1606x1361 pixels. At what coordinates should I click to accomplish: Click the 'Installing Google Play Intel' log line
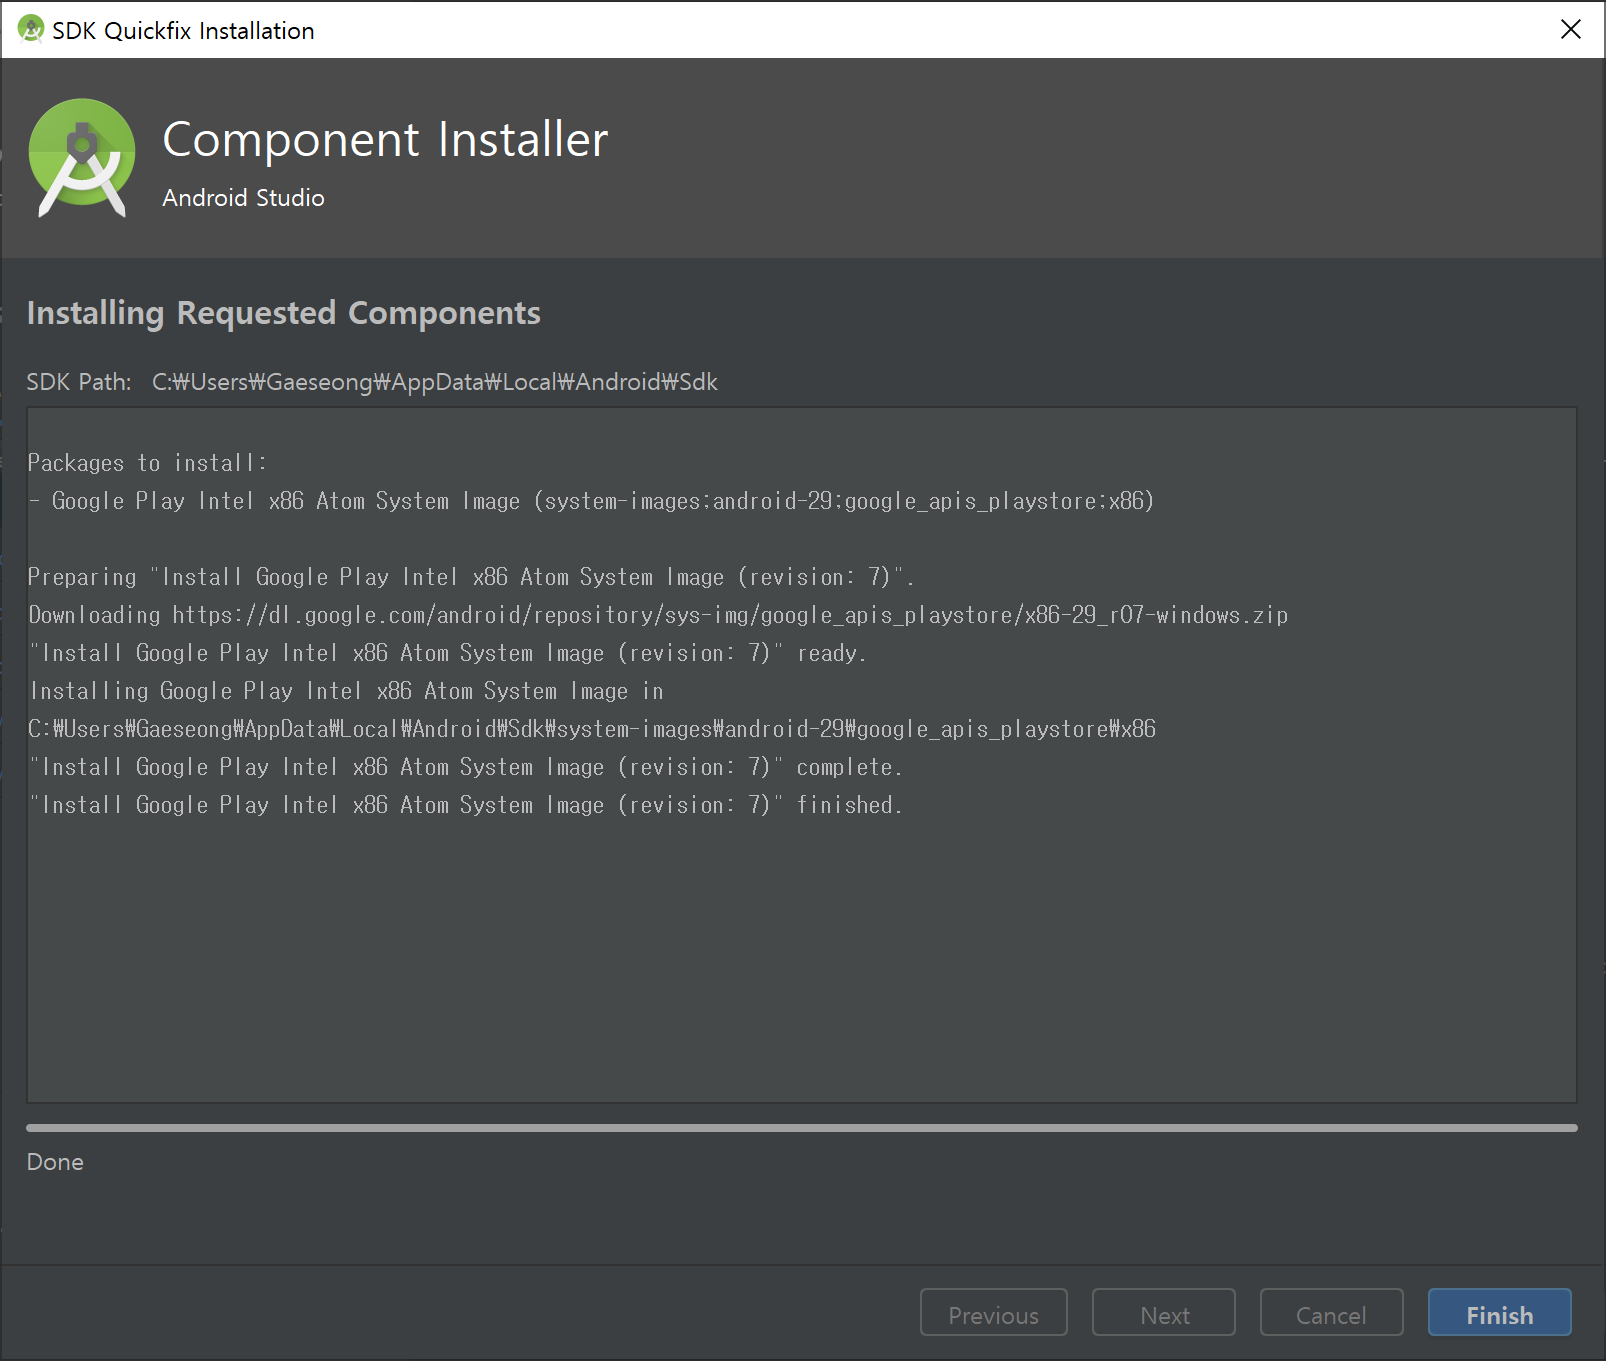(346, 691)
